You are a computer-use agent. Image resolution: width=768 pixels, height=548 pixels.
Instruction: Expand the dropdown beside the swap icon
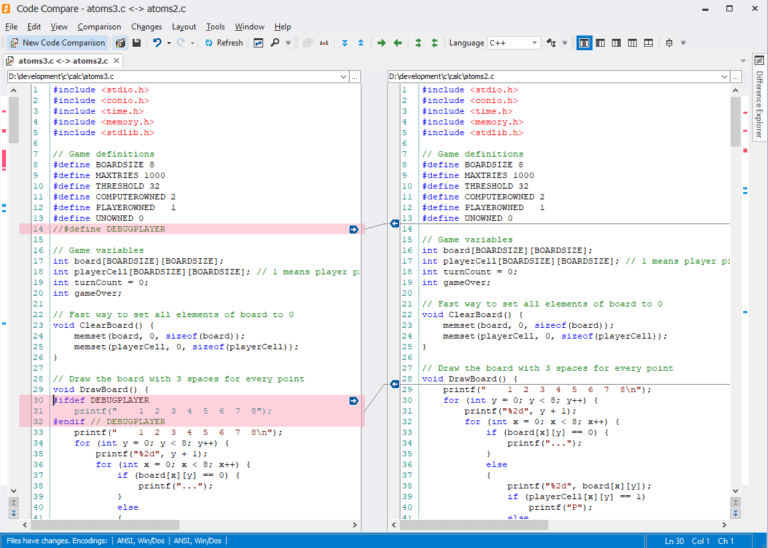(564, 43)
